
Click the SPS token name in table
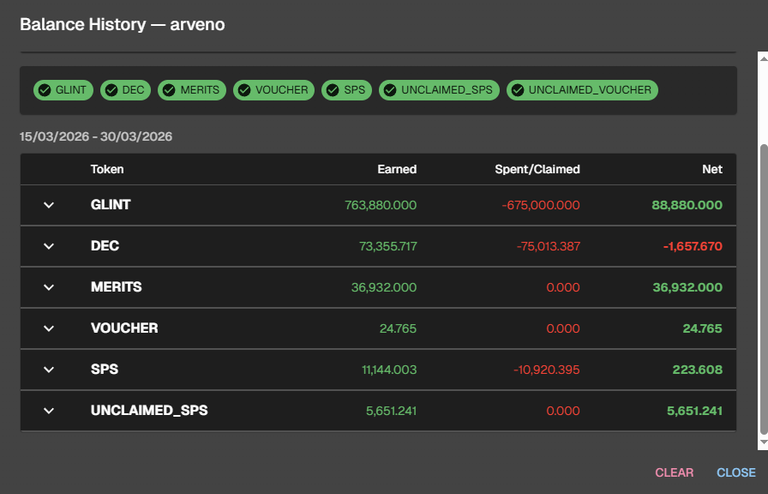coord(104,369)
